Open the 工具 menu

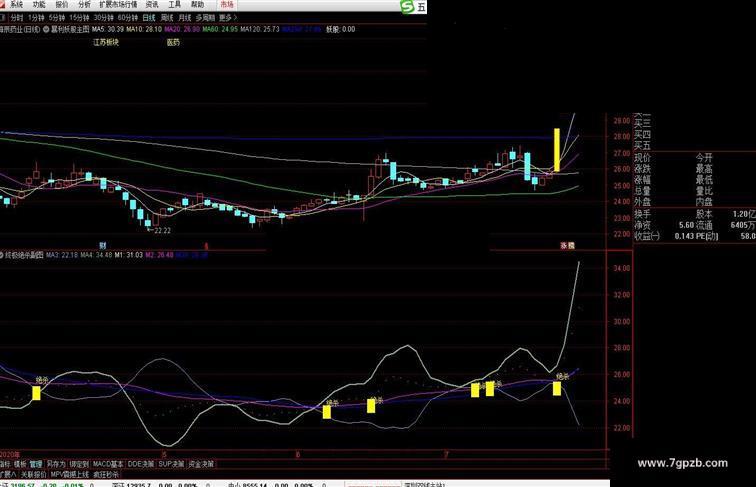(175, 5)
